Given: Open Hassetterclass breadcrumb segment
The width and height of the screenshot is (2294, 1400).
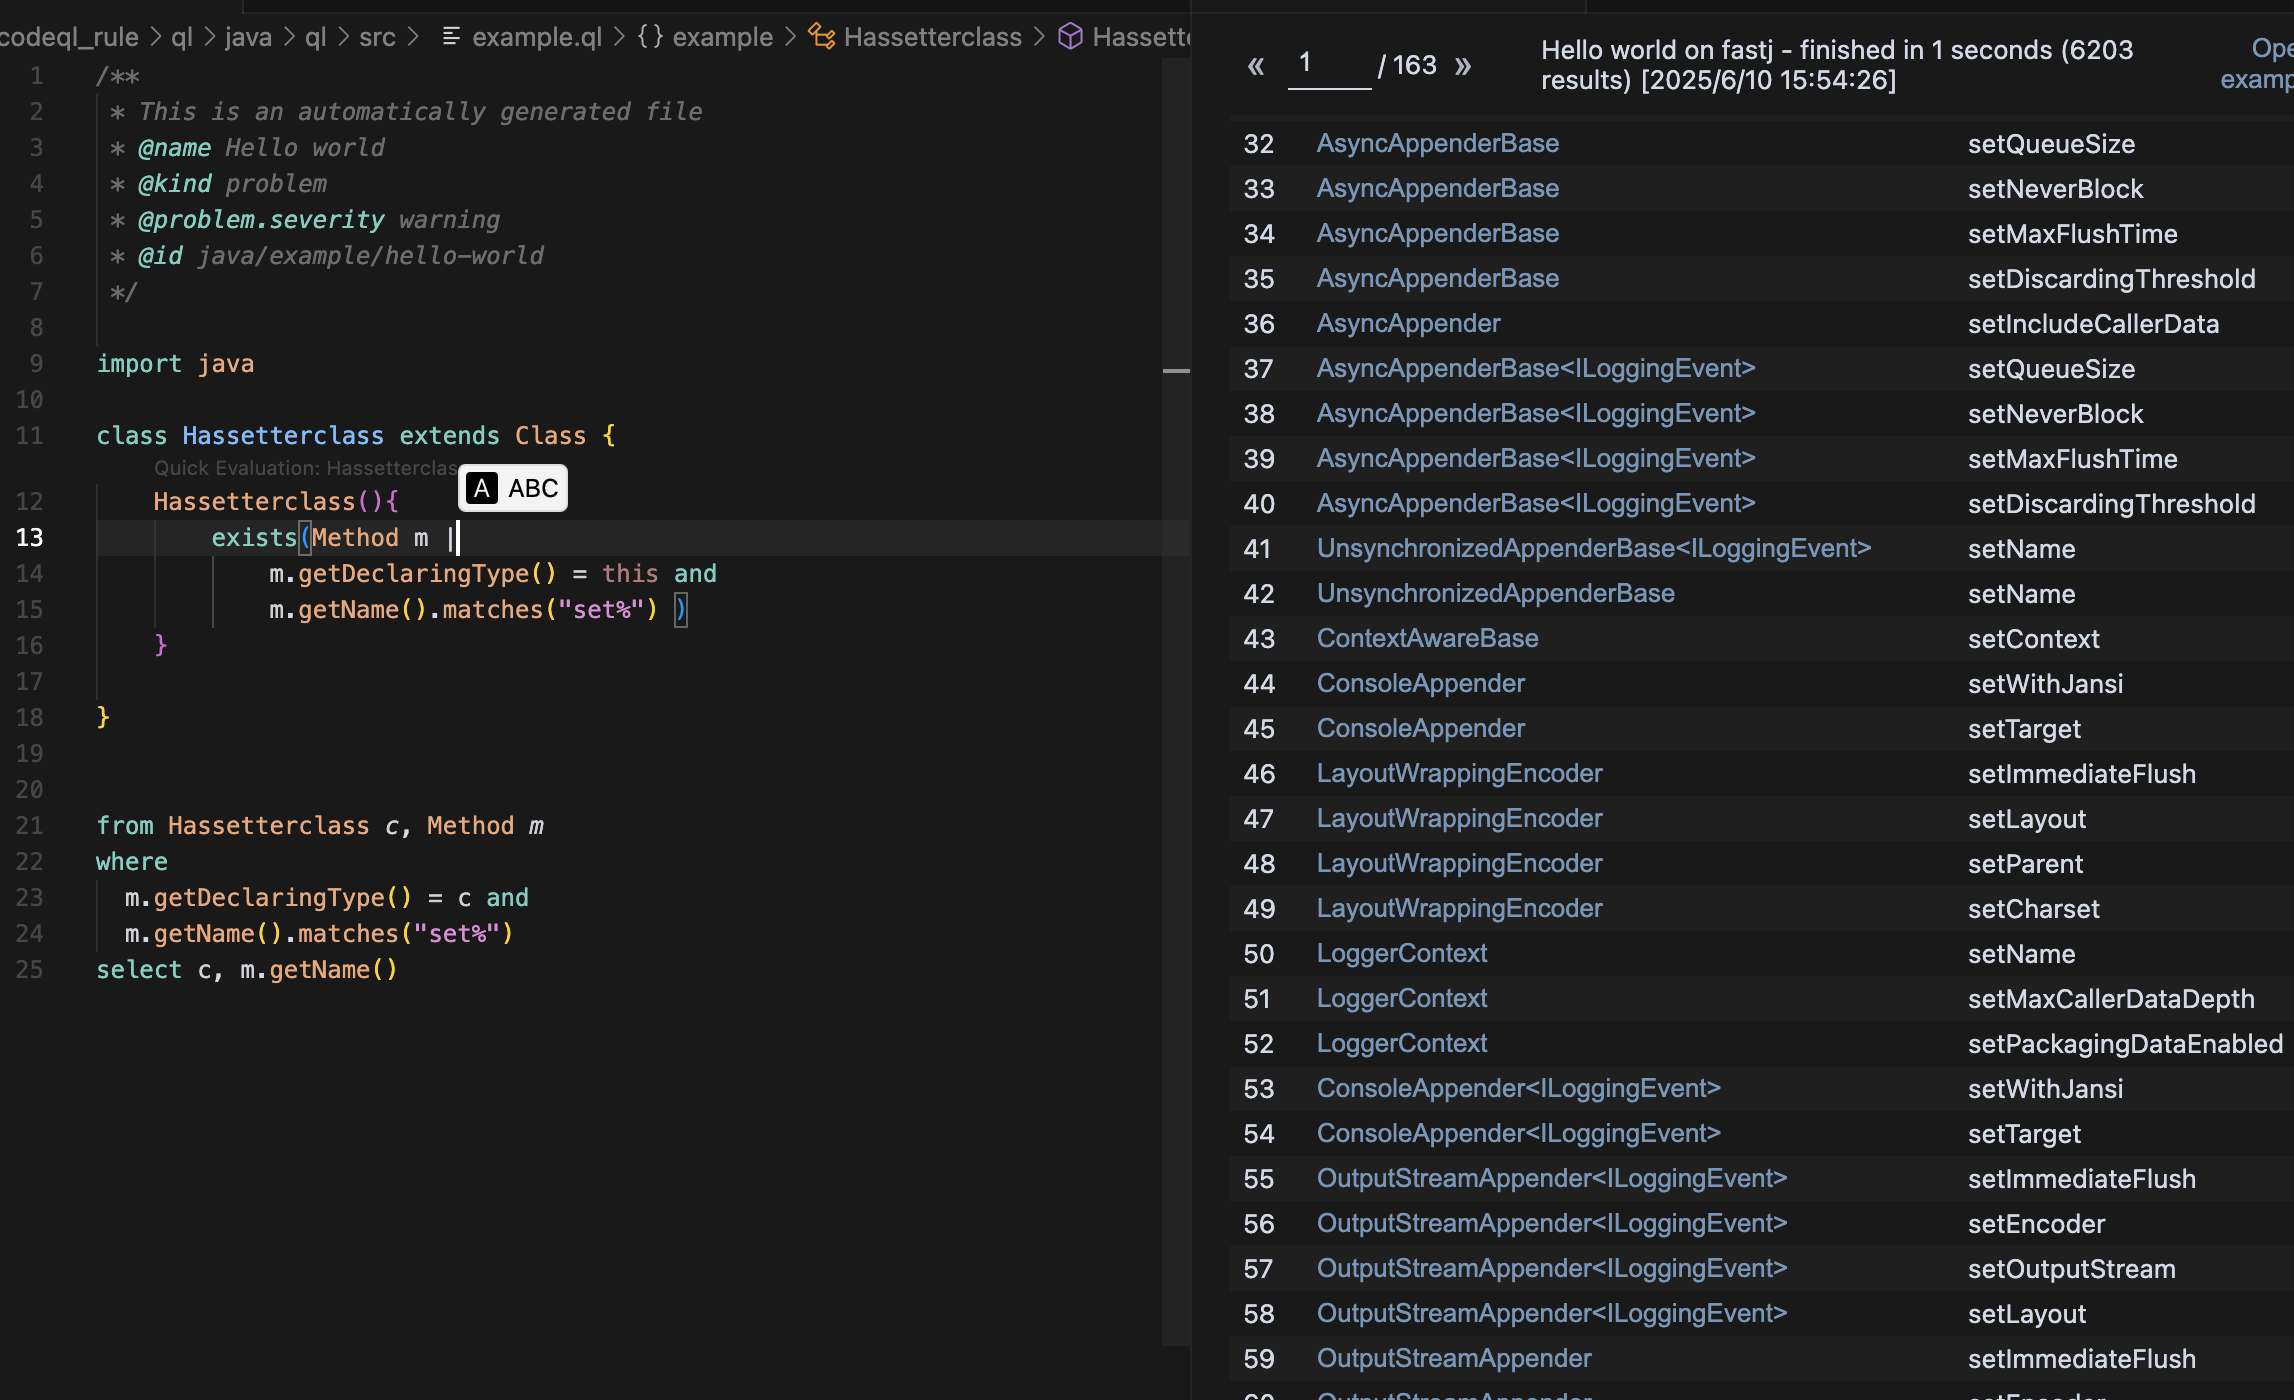Looking at the screenshot, I should (x=932, y=37).
